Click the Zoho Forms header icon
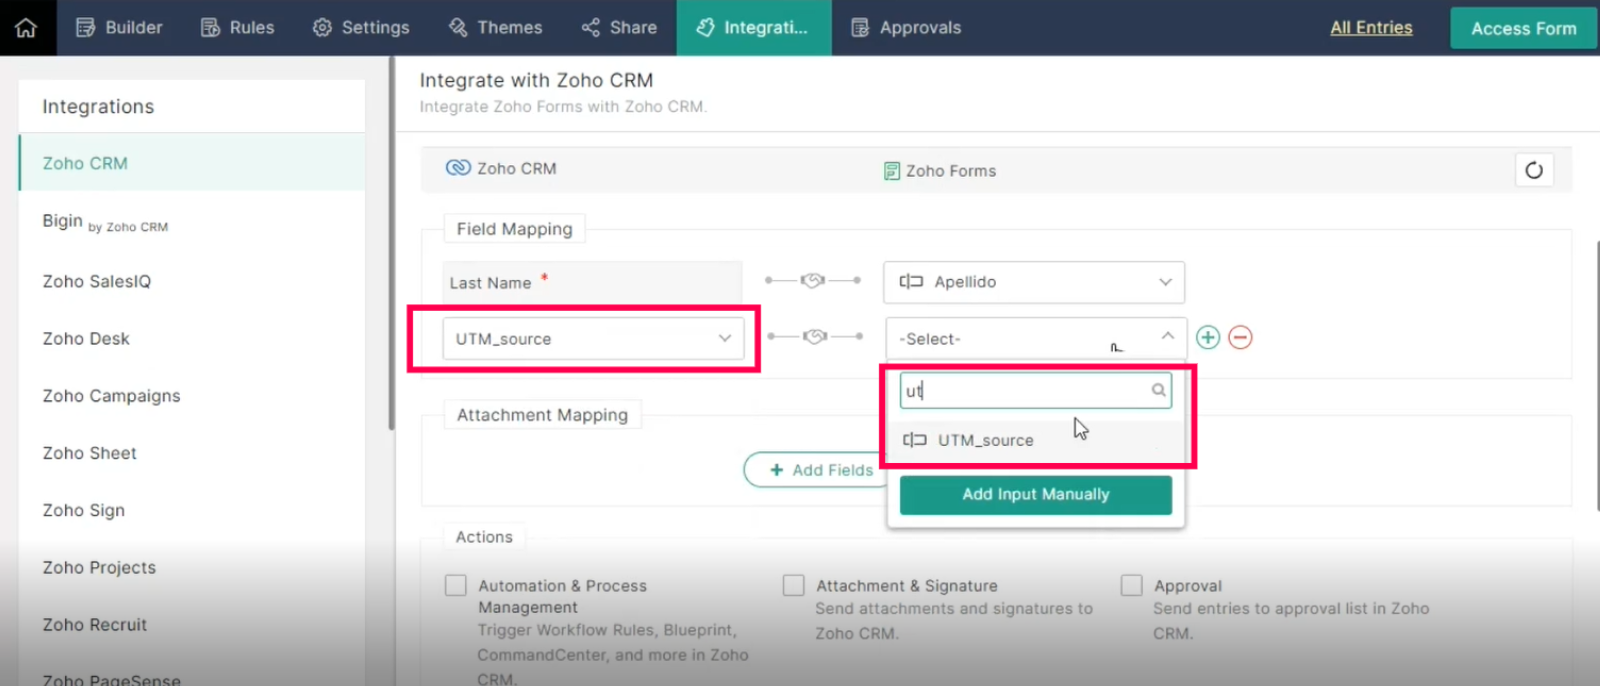This screenshot has width=1600, height=686. [x=891, y=171]
